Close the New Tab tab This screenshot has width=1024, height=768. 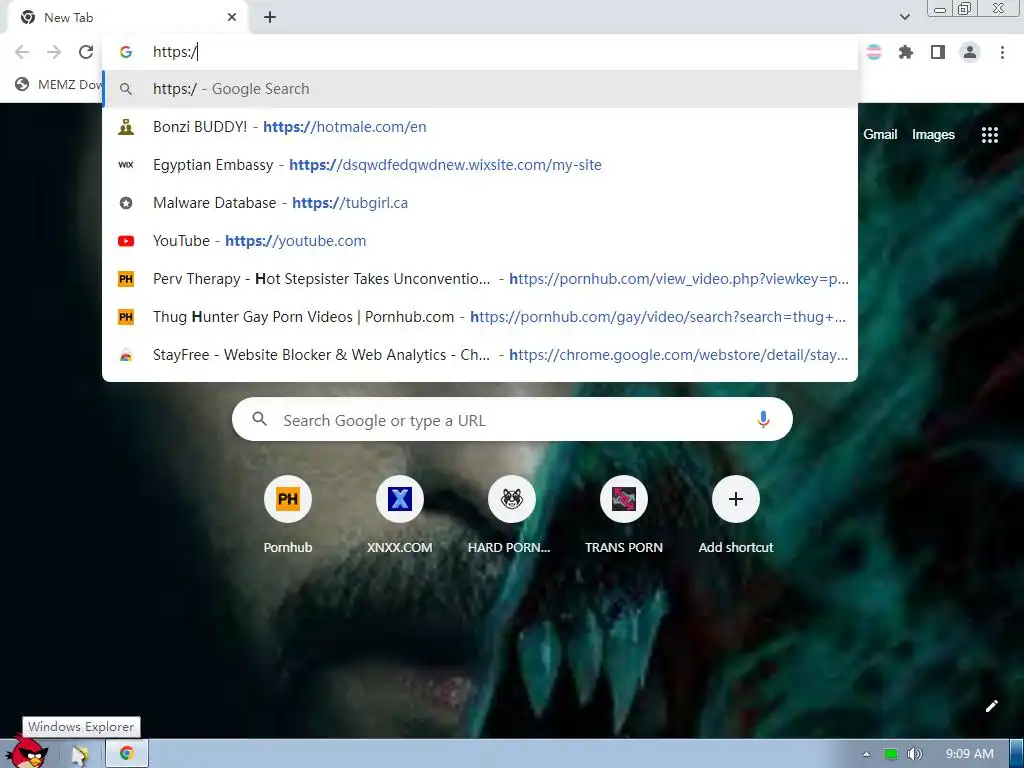[x=232, y=18]
